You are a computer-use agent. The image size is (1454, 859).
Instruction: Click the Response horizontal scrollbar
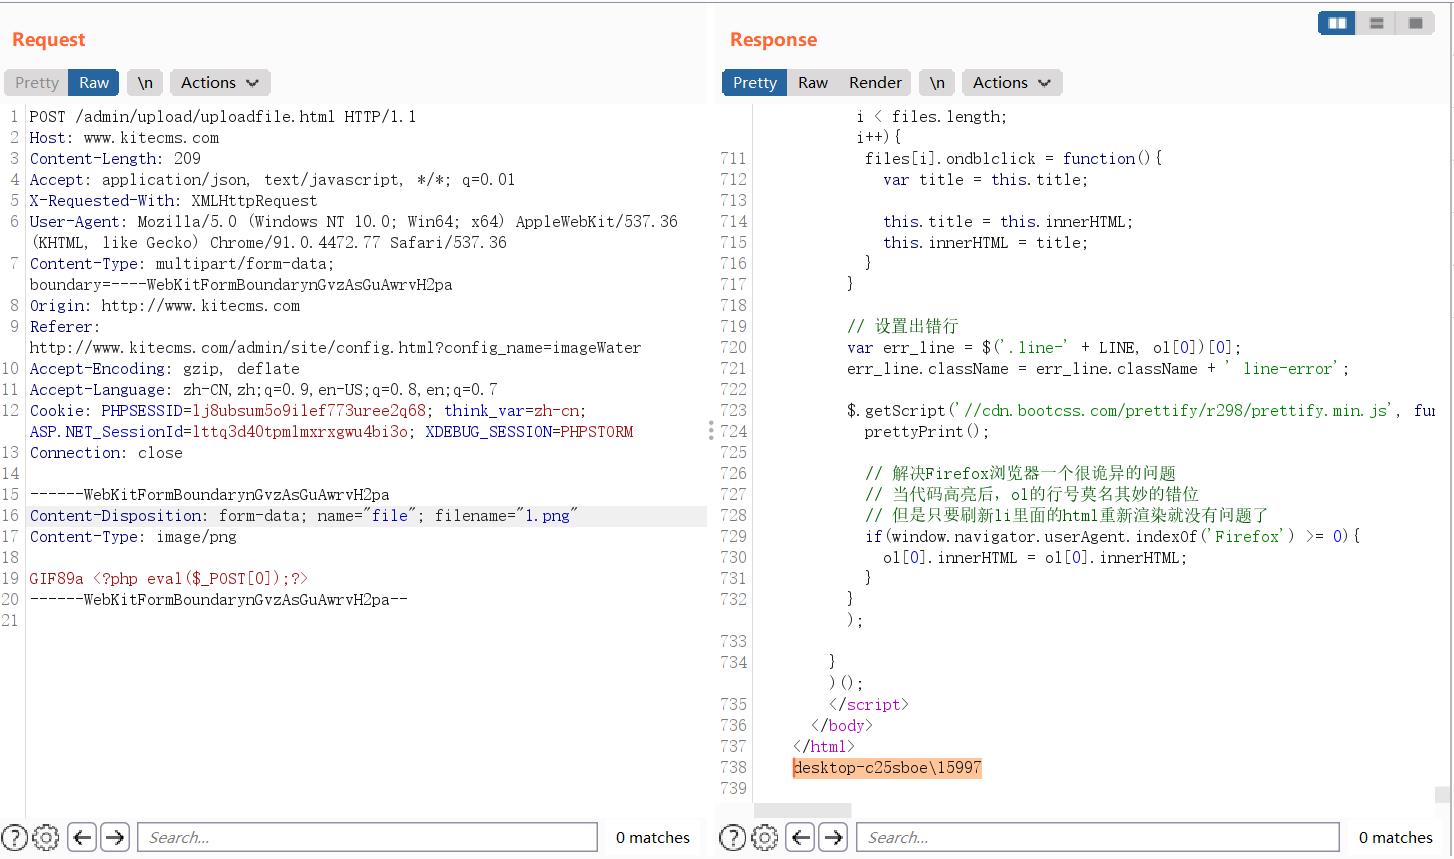point(803,810)
